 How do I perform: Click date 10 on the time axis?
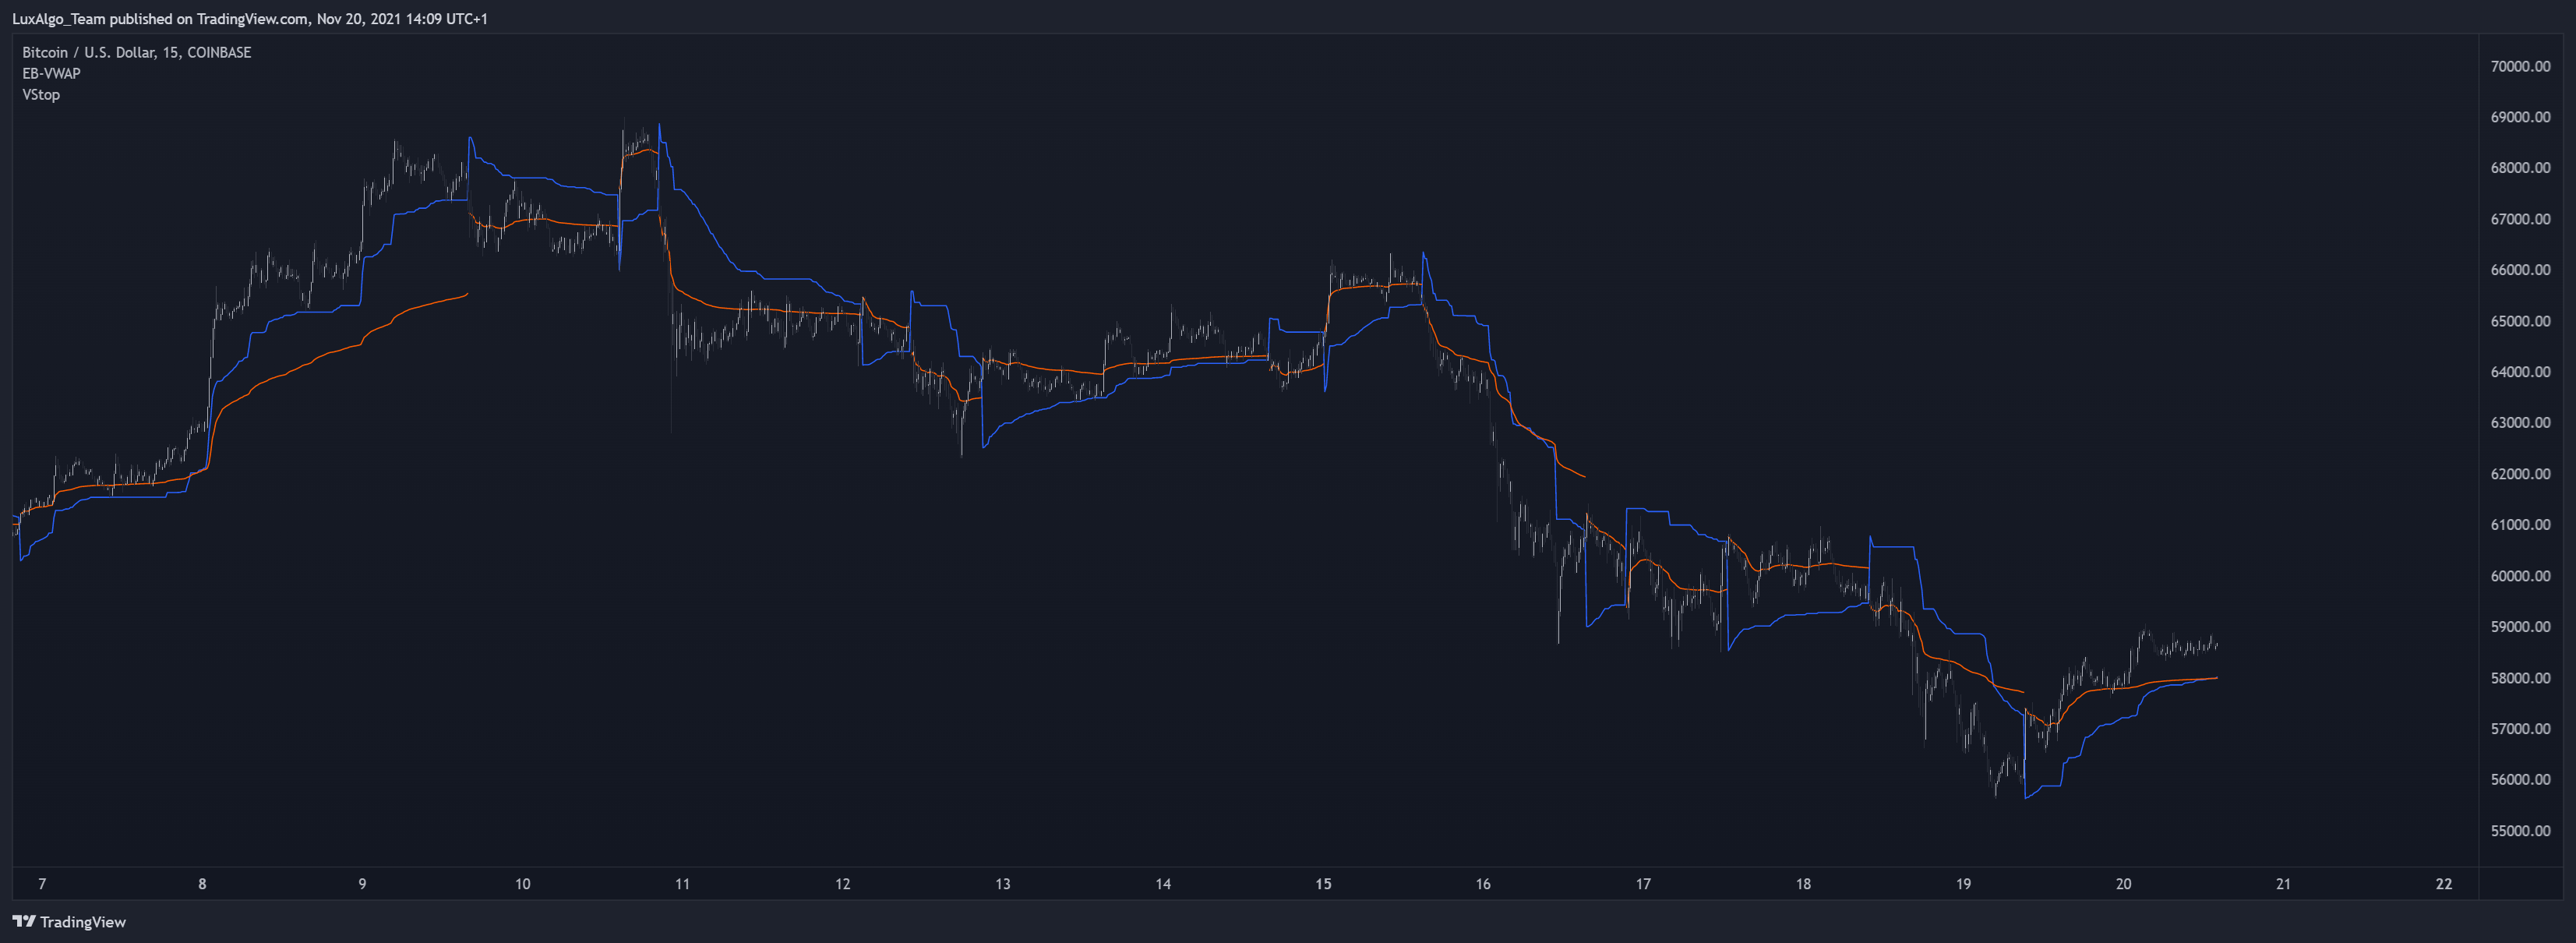[522, 884]
